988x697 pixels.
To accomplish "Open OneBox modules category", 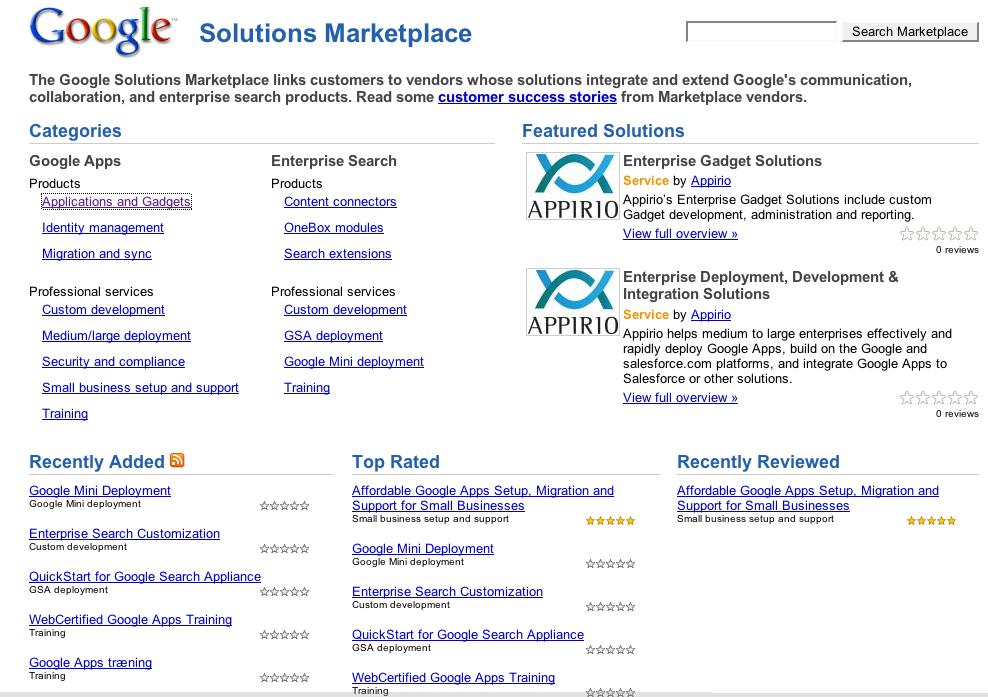I will [334, 228].
